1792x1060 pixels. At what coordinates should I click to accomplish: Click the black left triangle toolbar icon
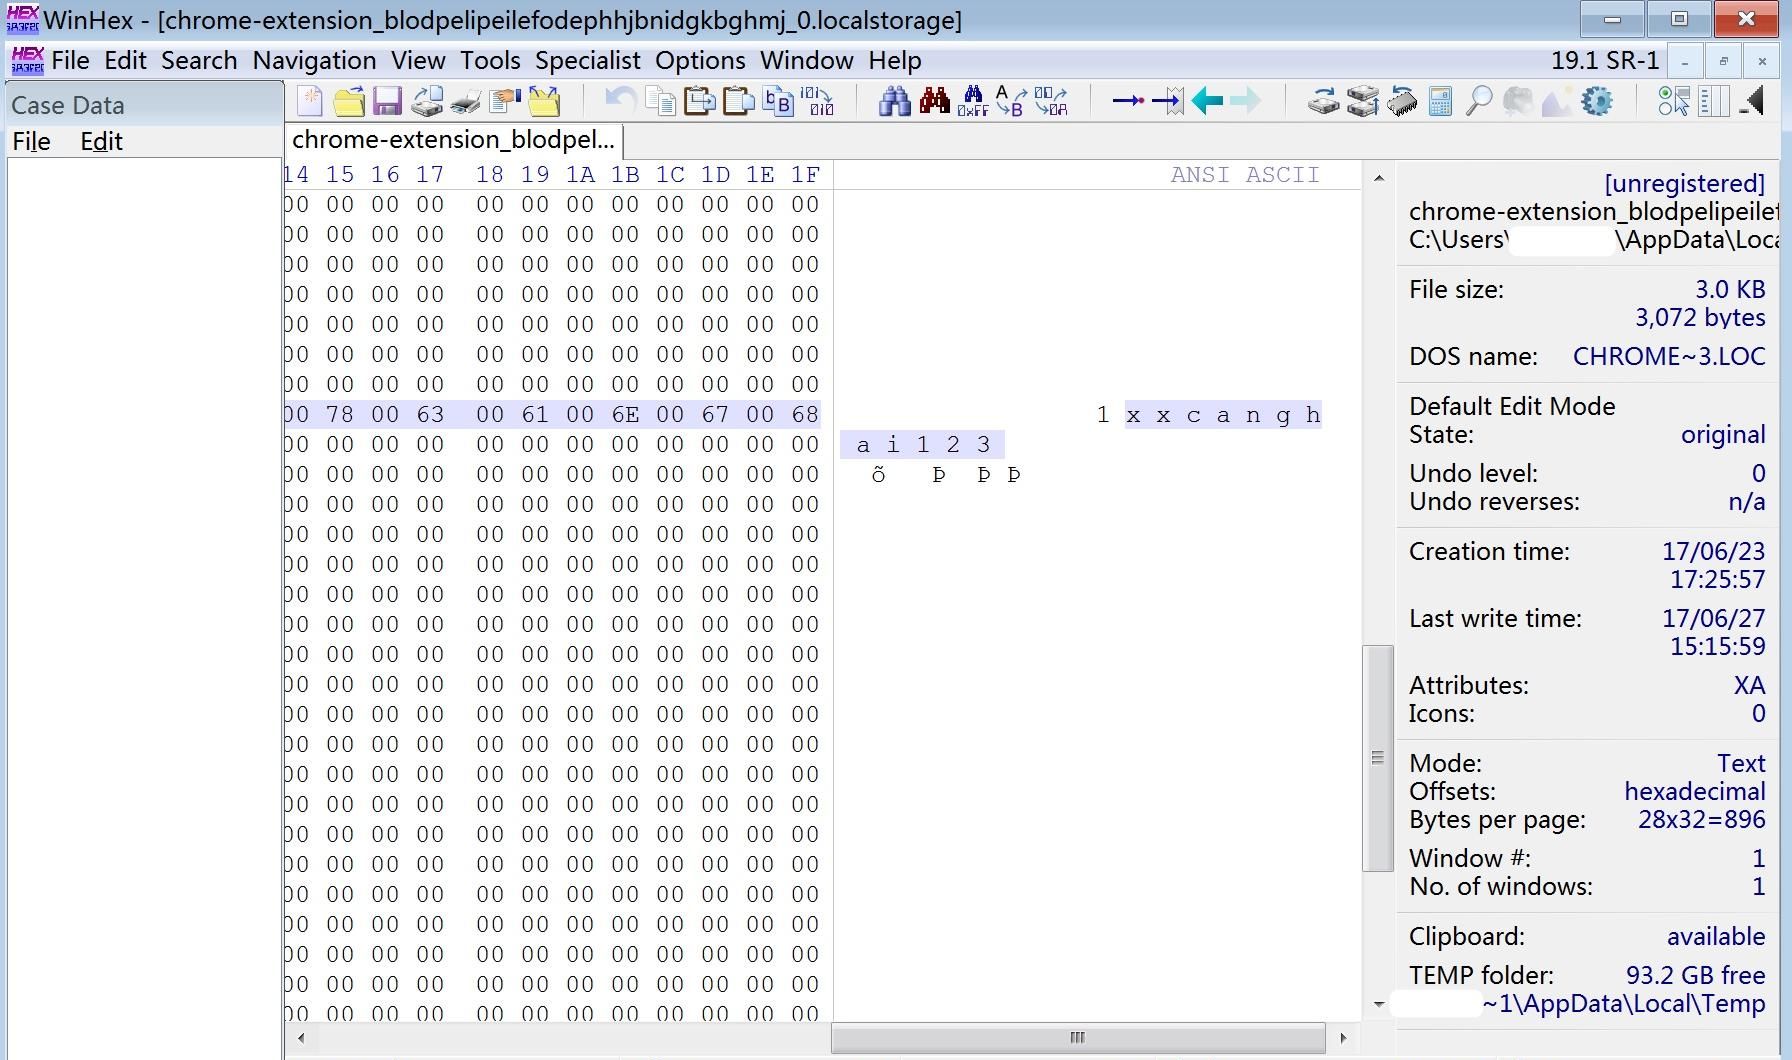(1751, 101)
